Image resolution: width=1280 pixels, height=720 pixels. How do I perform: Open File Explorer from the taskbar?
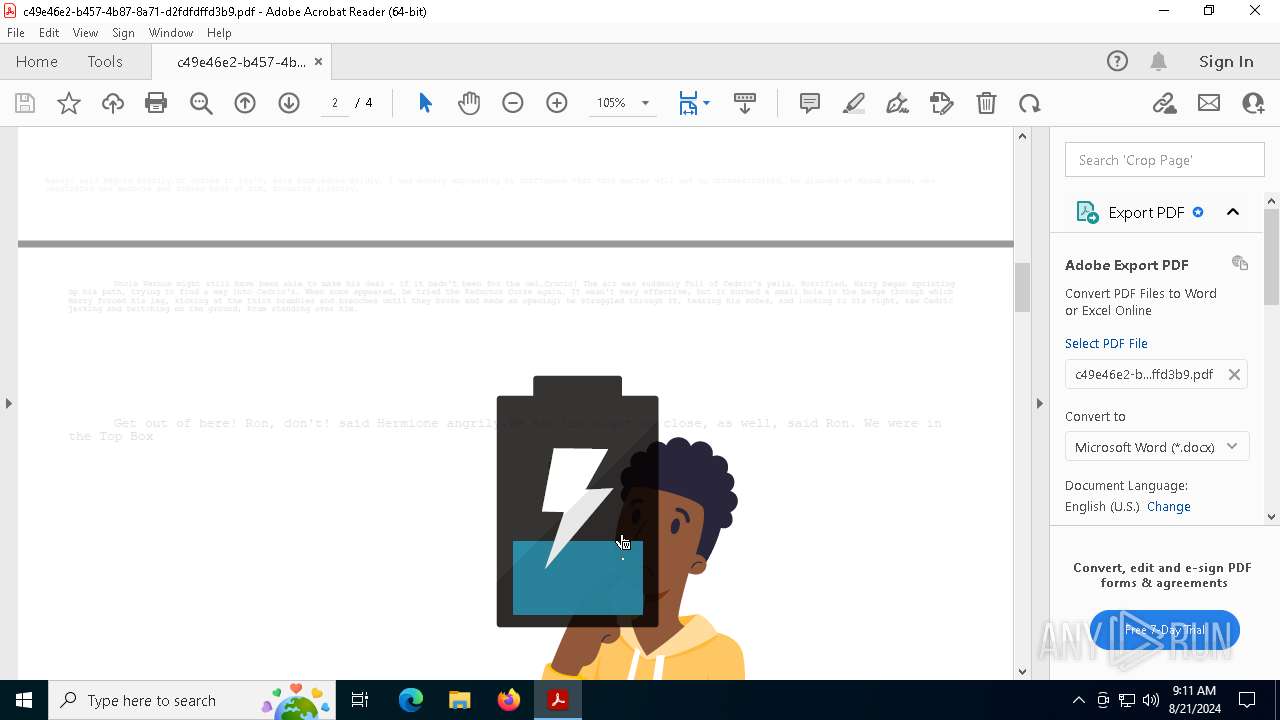pos(460,700)
